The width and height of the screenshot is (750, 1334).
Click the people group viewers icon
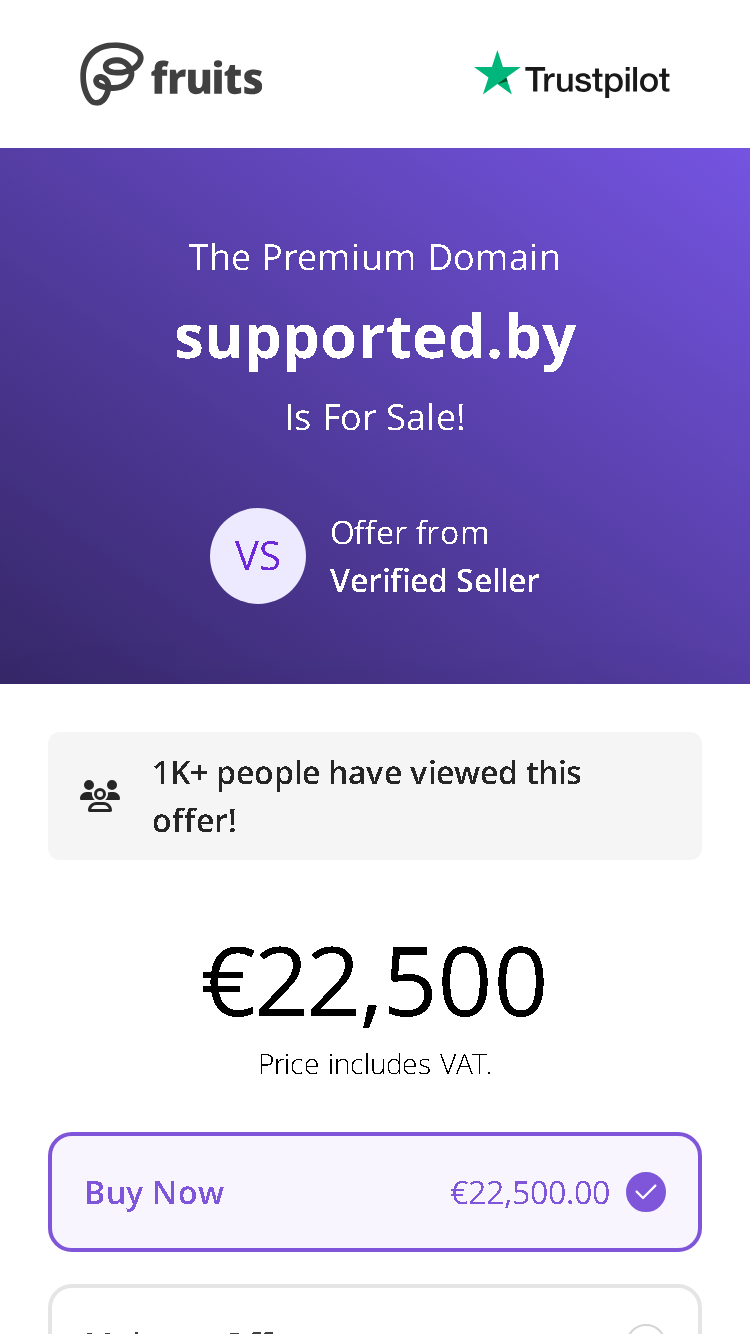point(100,796)
